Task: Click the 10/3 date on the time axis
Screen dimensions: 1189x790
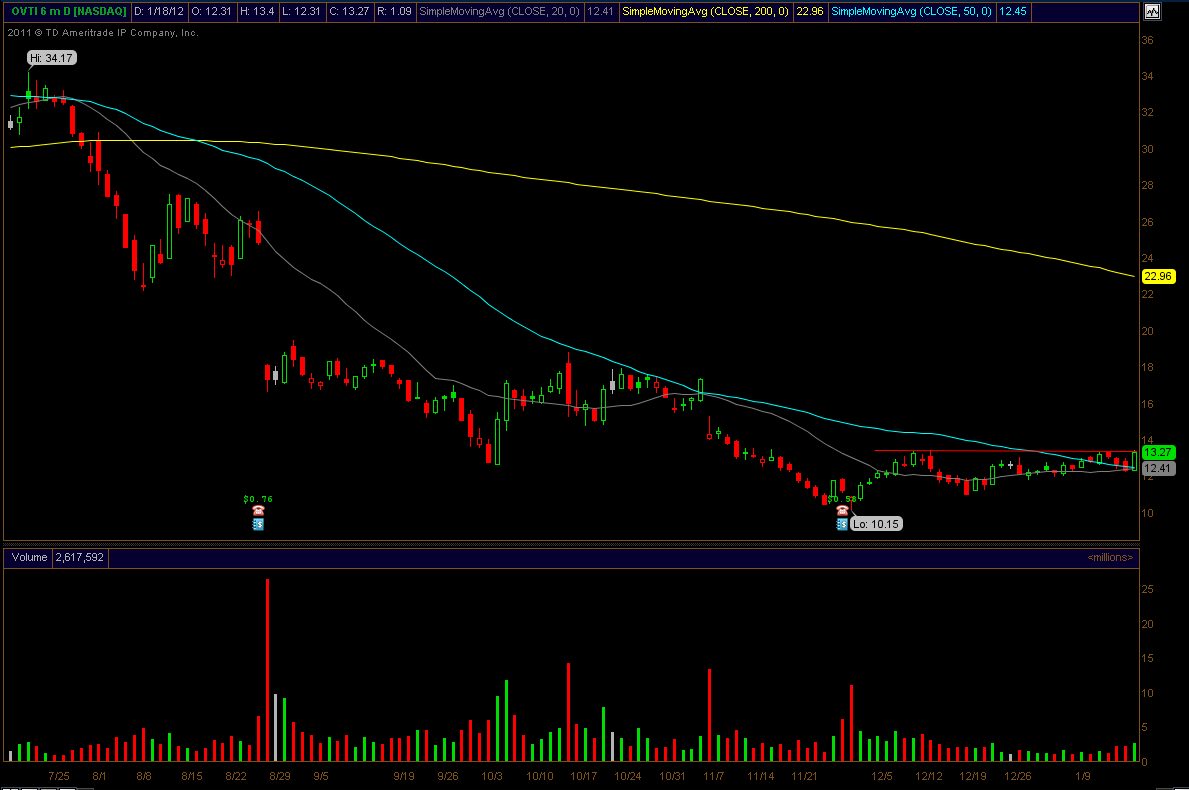Action: coord(492,776)
